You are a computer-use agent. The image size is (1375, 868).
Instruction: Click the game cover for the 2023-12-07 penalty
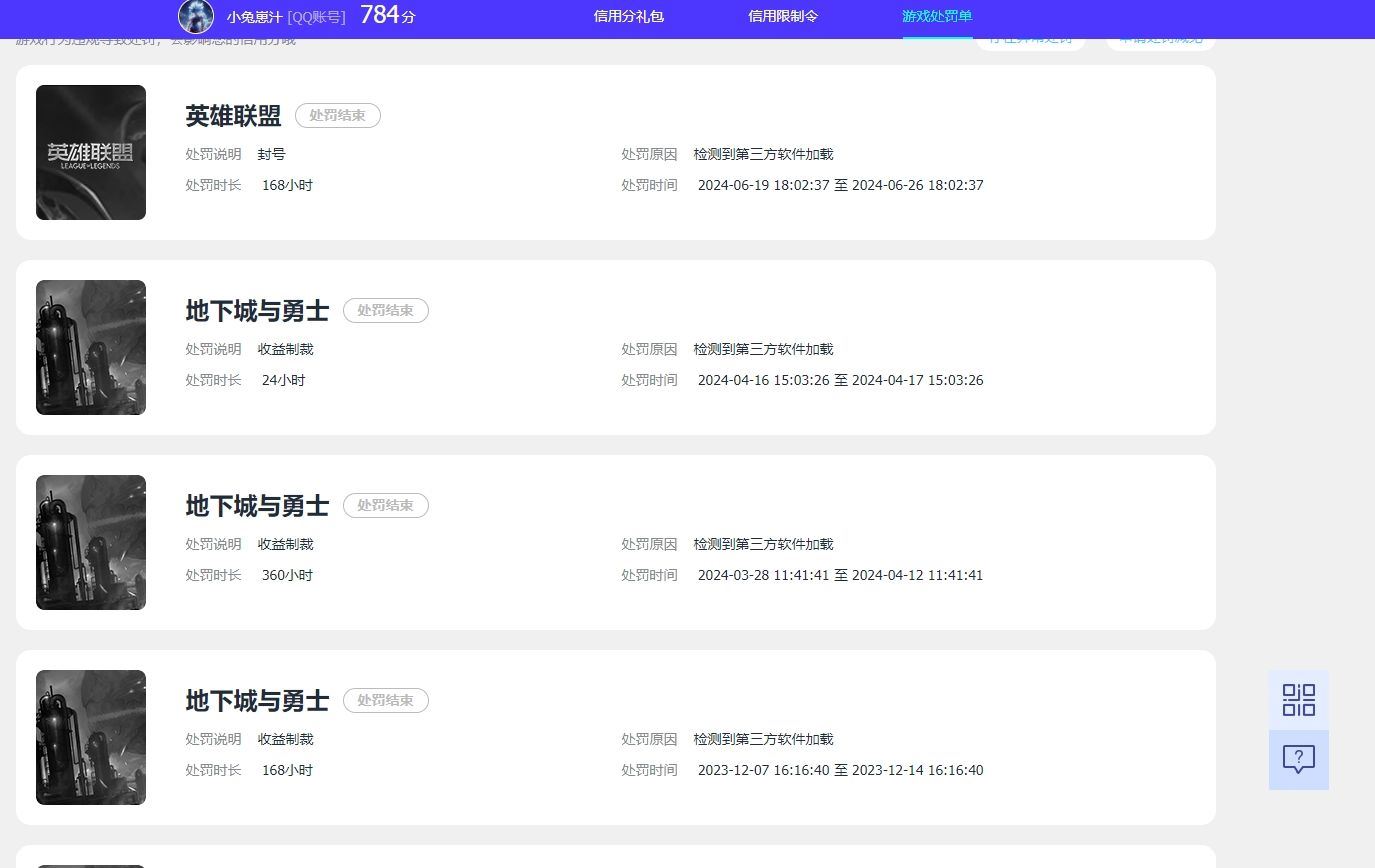(91, 737)
